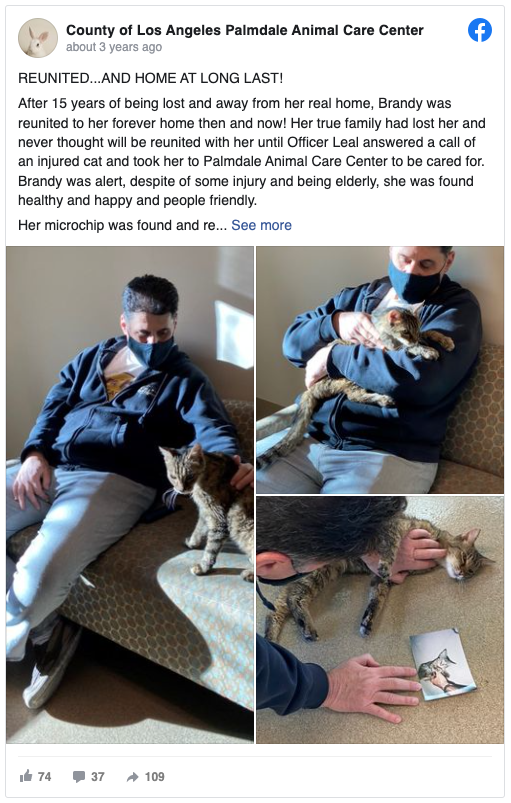Open the Palmdale Animal Care Center page name
The image size is (511, 803).
coord(245,30)
